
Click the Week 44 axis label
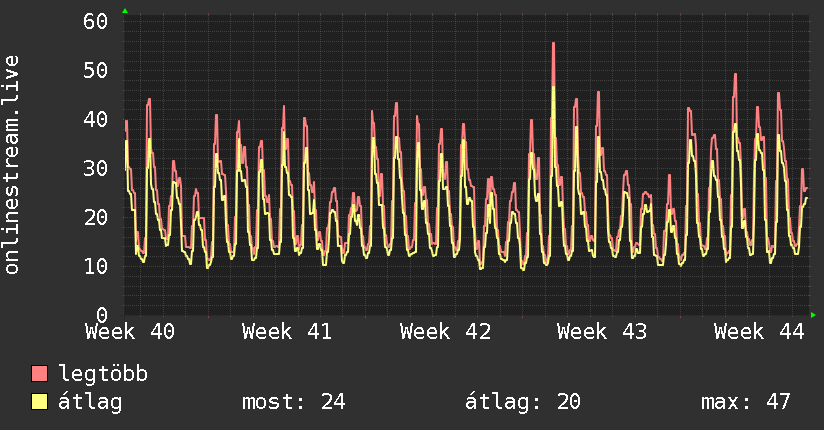pos(759,332)
